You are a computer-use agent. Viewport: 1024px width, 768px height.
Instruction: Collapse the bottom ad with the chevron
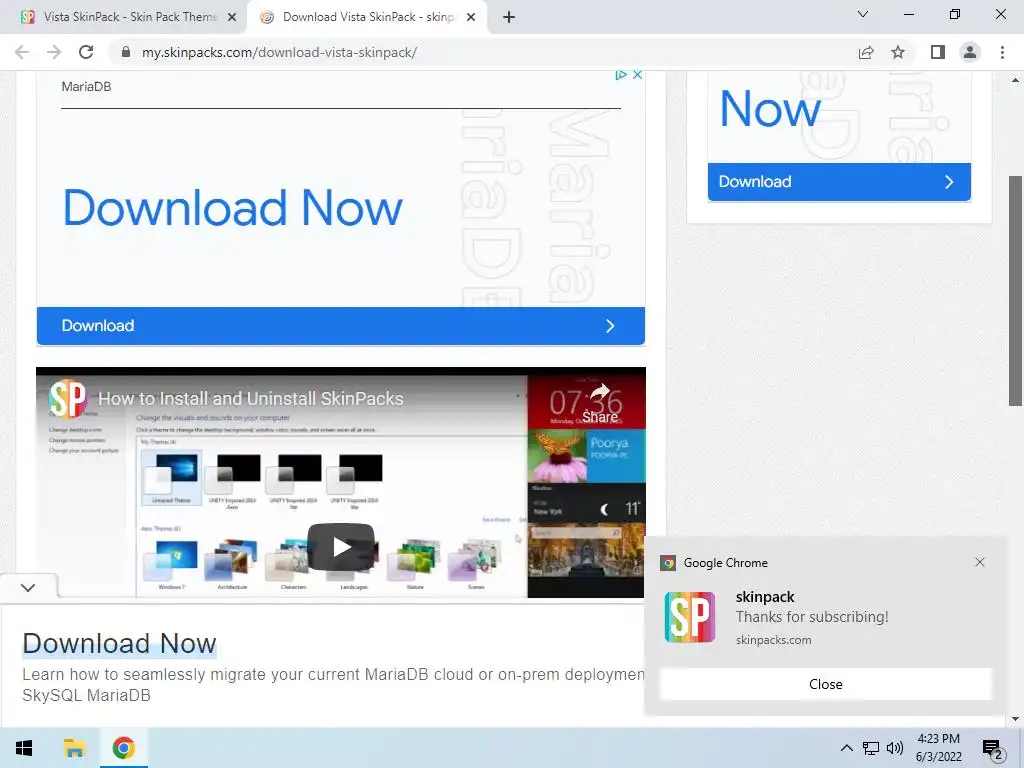tap(28, 588)
